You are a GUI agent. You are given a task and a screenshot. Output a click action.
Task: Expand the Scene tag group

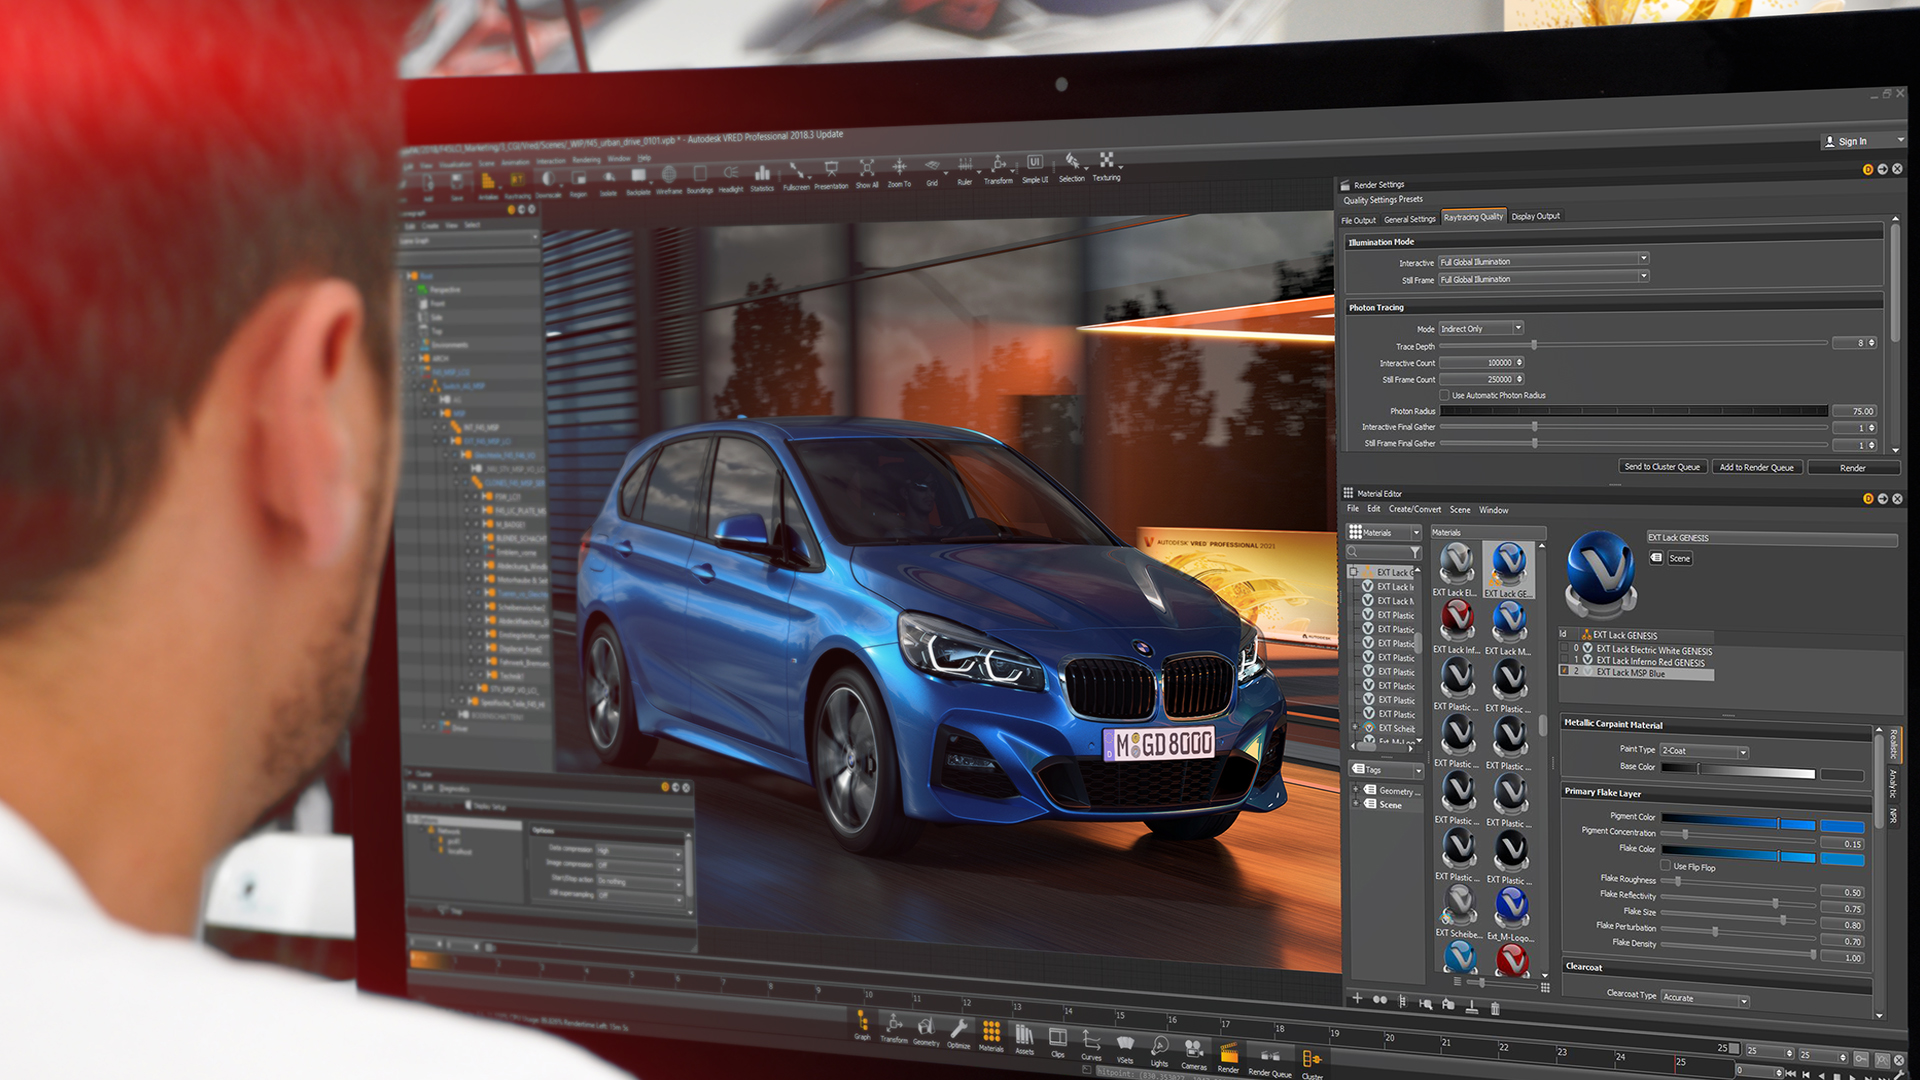pyautogui.click(x=1356, y=804)
